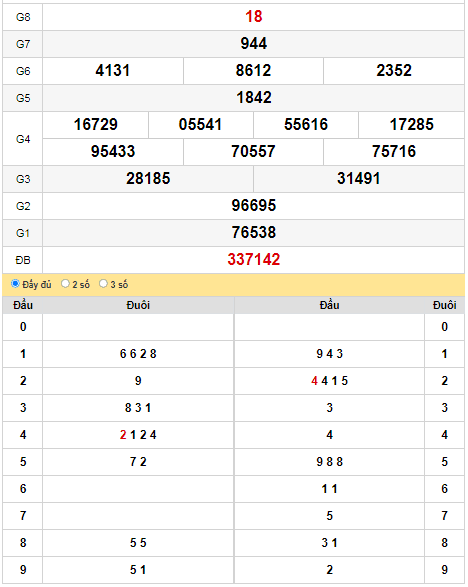Choose the '3 số' radio option
This screenshot has width=468, height=587.
103,284
